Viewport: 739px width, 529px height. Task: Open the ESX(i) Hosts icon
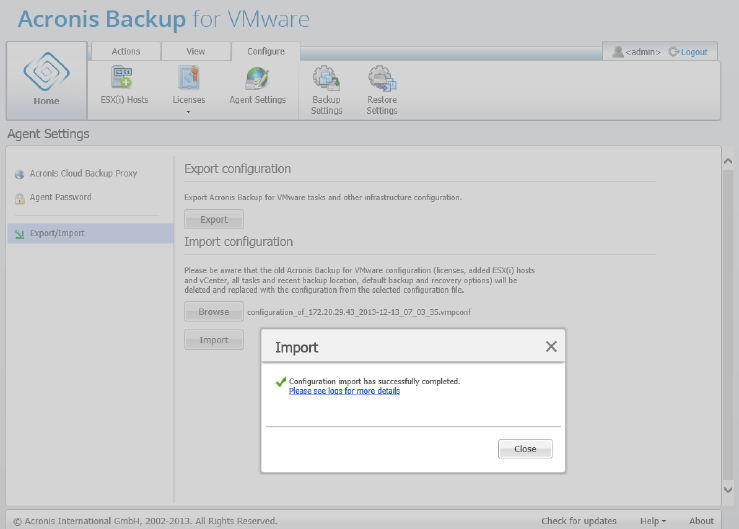coord(124,78)
